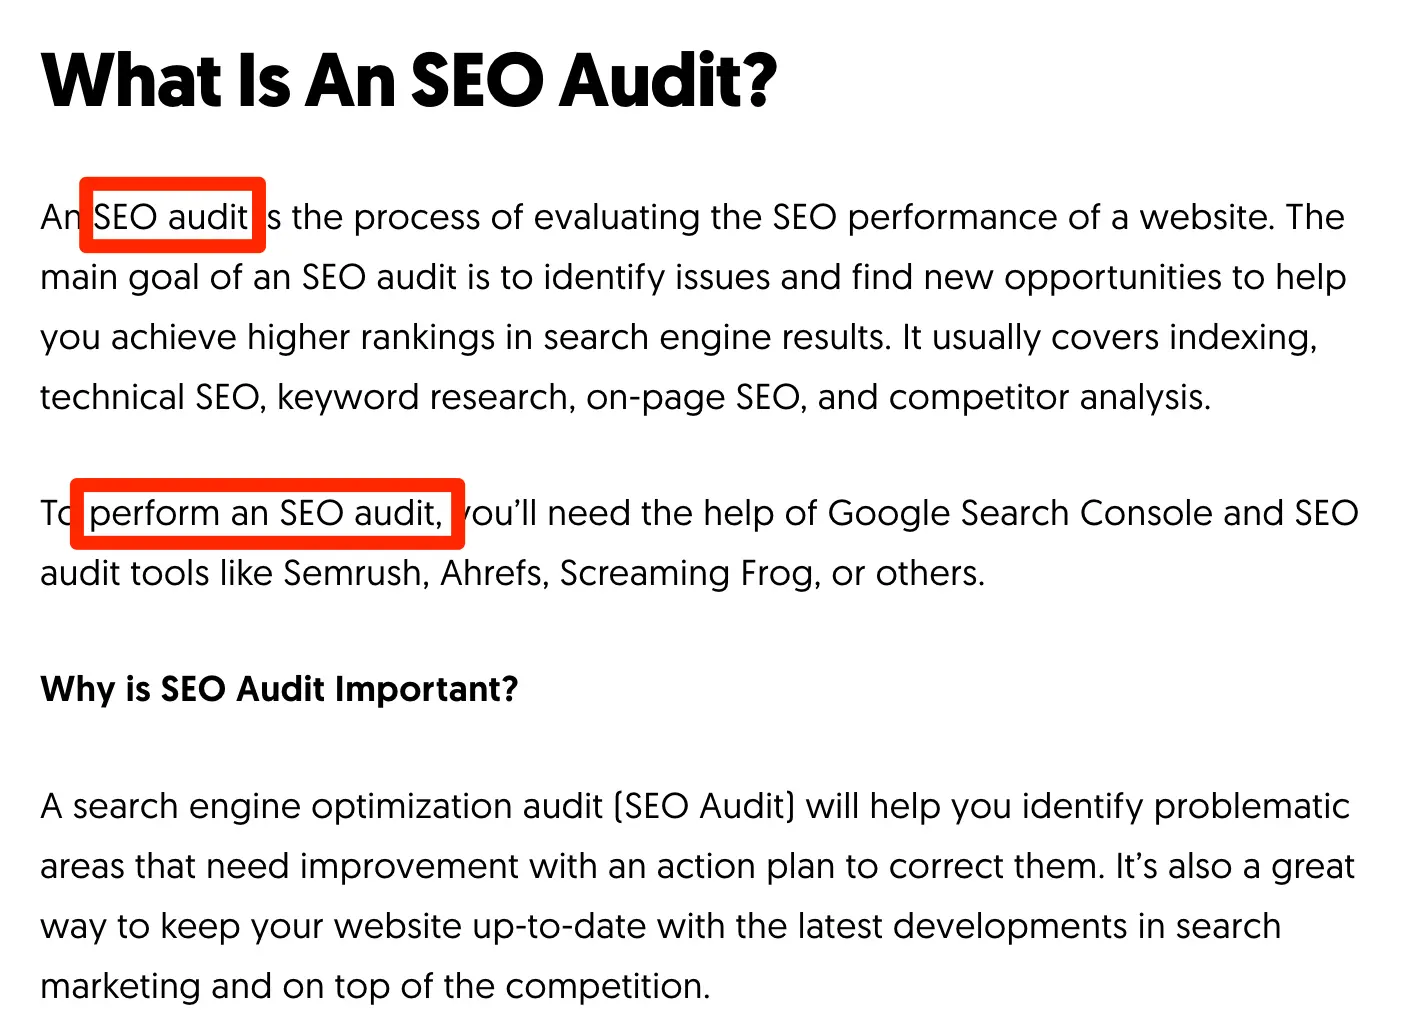Click the "Why is SEO Audit Important?" subheading
Image resolution: width=1402 pixels, height=1036 pixels.
coord(279,689)
